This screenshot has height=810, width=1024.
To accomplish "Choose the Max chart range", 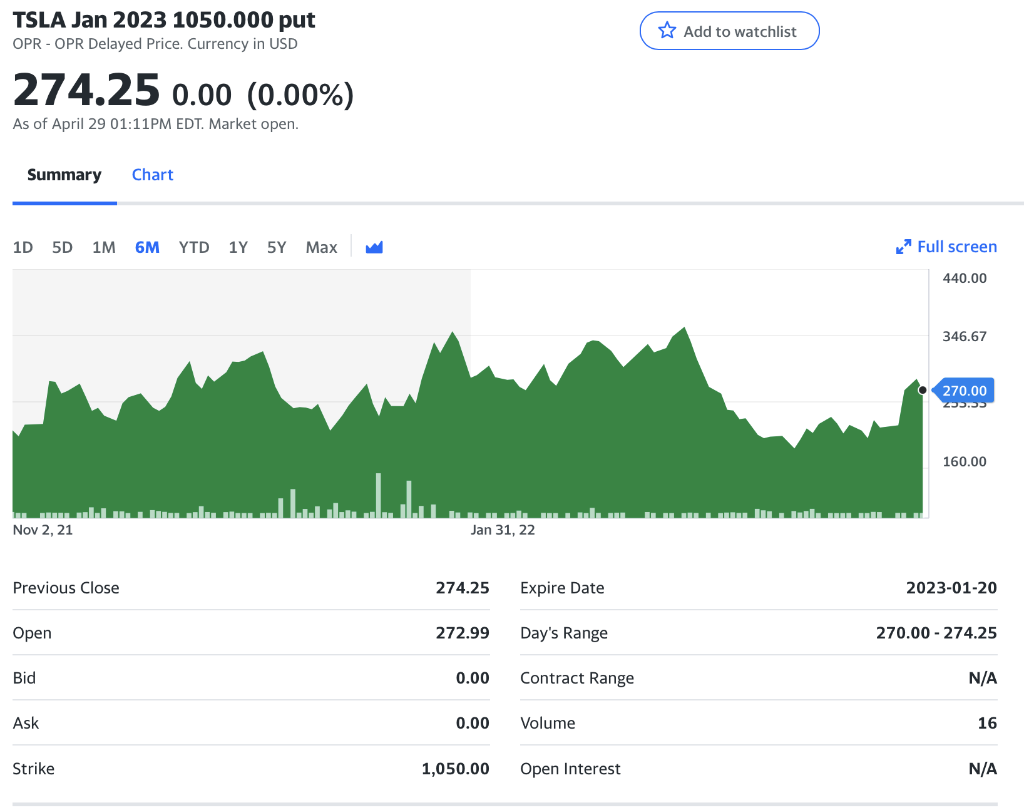I will (x=321, y=248).
